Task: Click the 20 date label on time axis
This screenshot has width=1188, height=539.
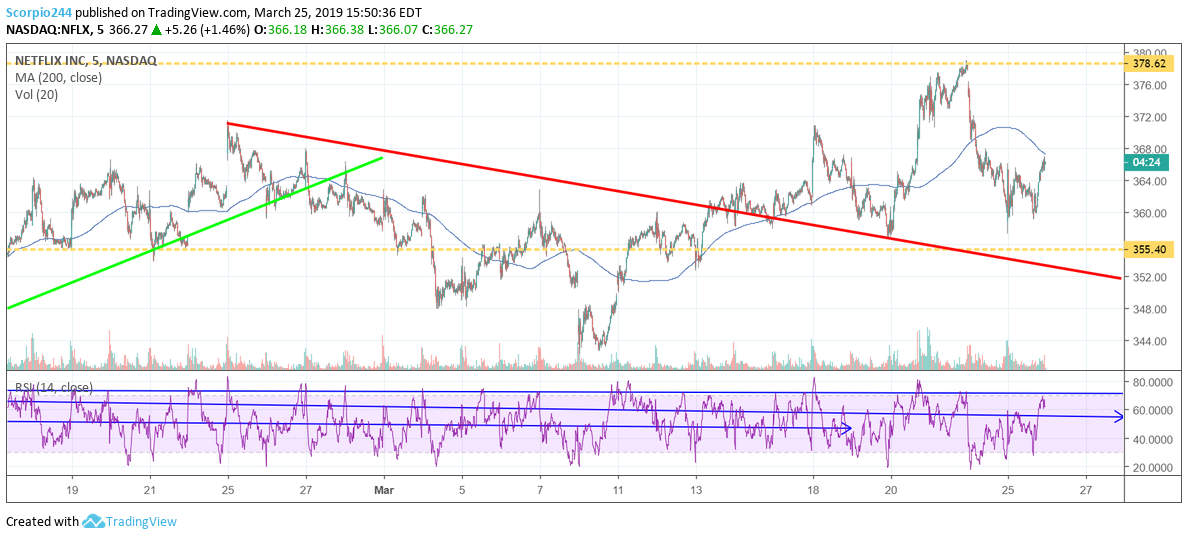Action: 891,489
